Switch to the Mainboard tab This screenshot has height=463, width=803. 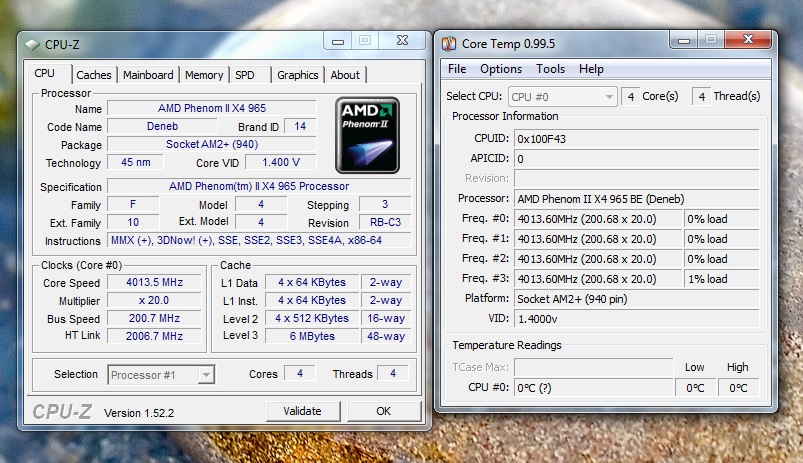148,75
